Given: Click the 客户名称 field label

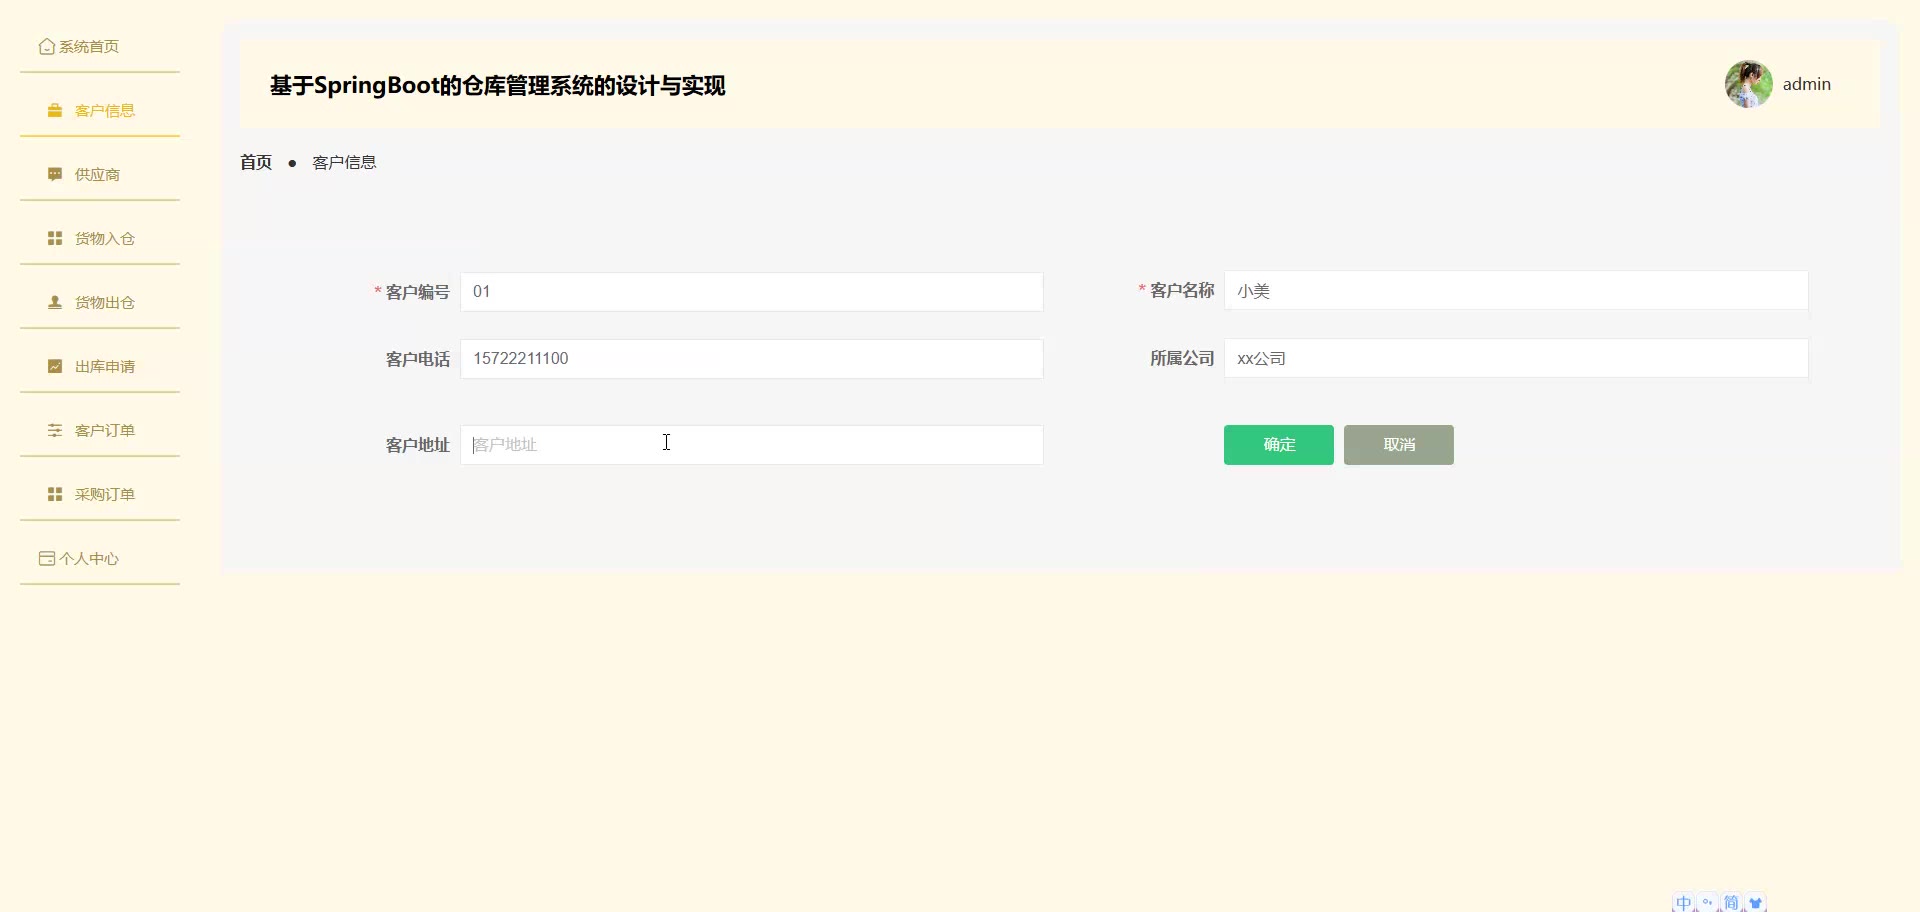Looking at the screenshot, I should [1182, 290].
